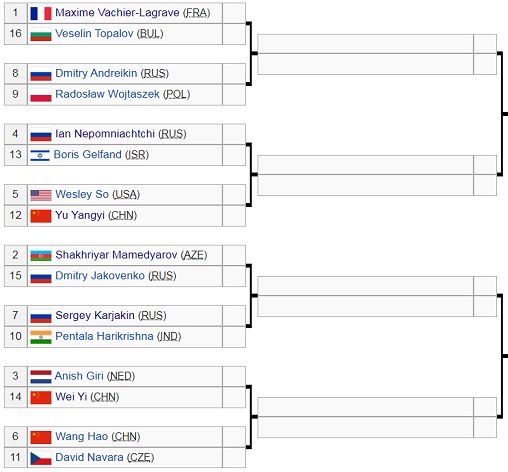Click the French flag icon beside Vachier-Lagrave

click(x=41, y=14)
